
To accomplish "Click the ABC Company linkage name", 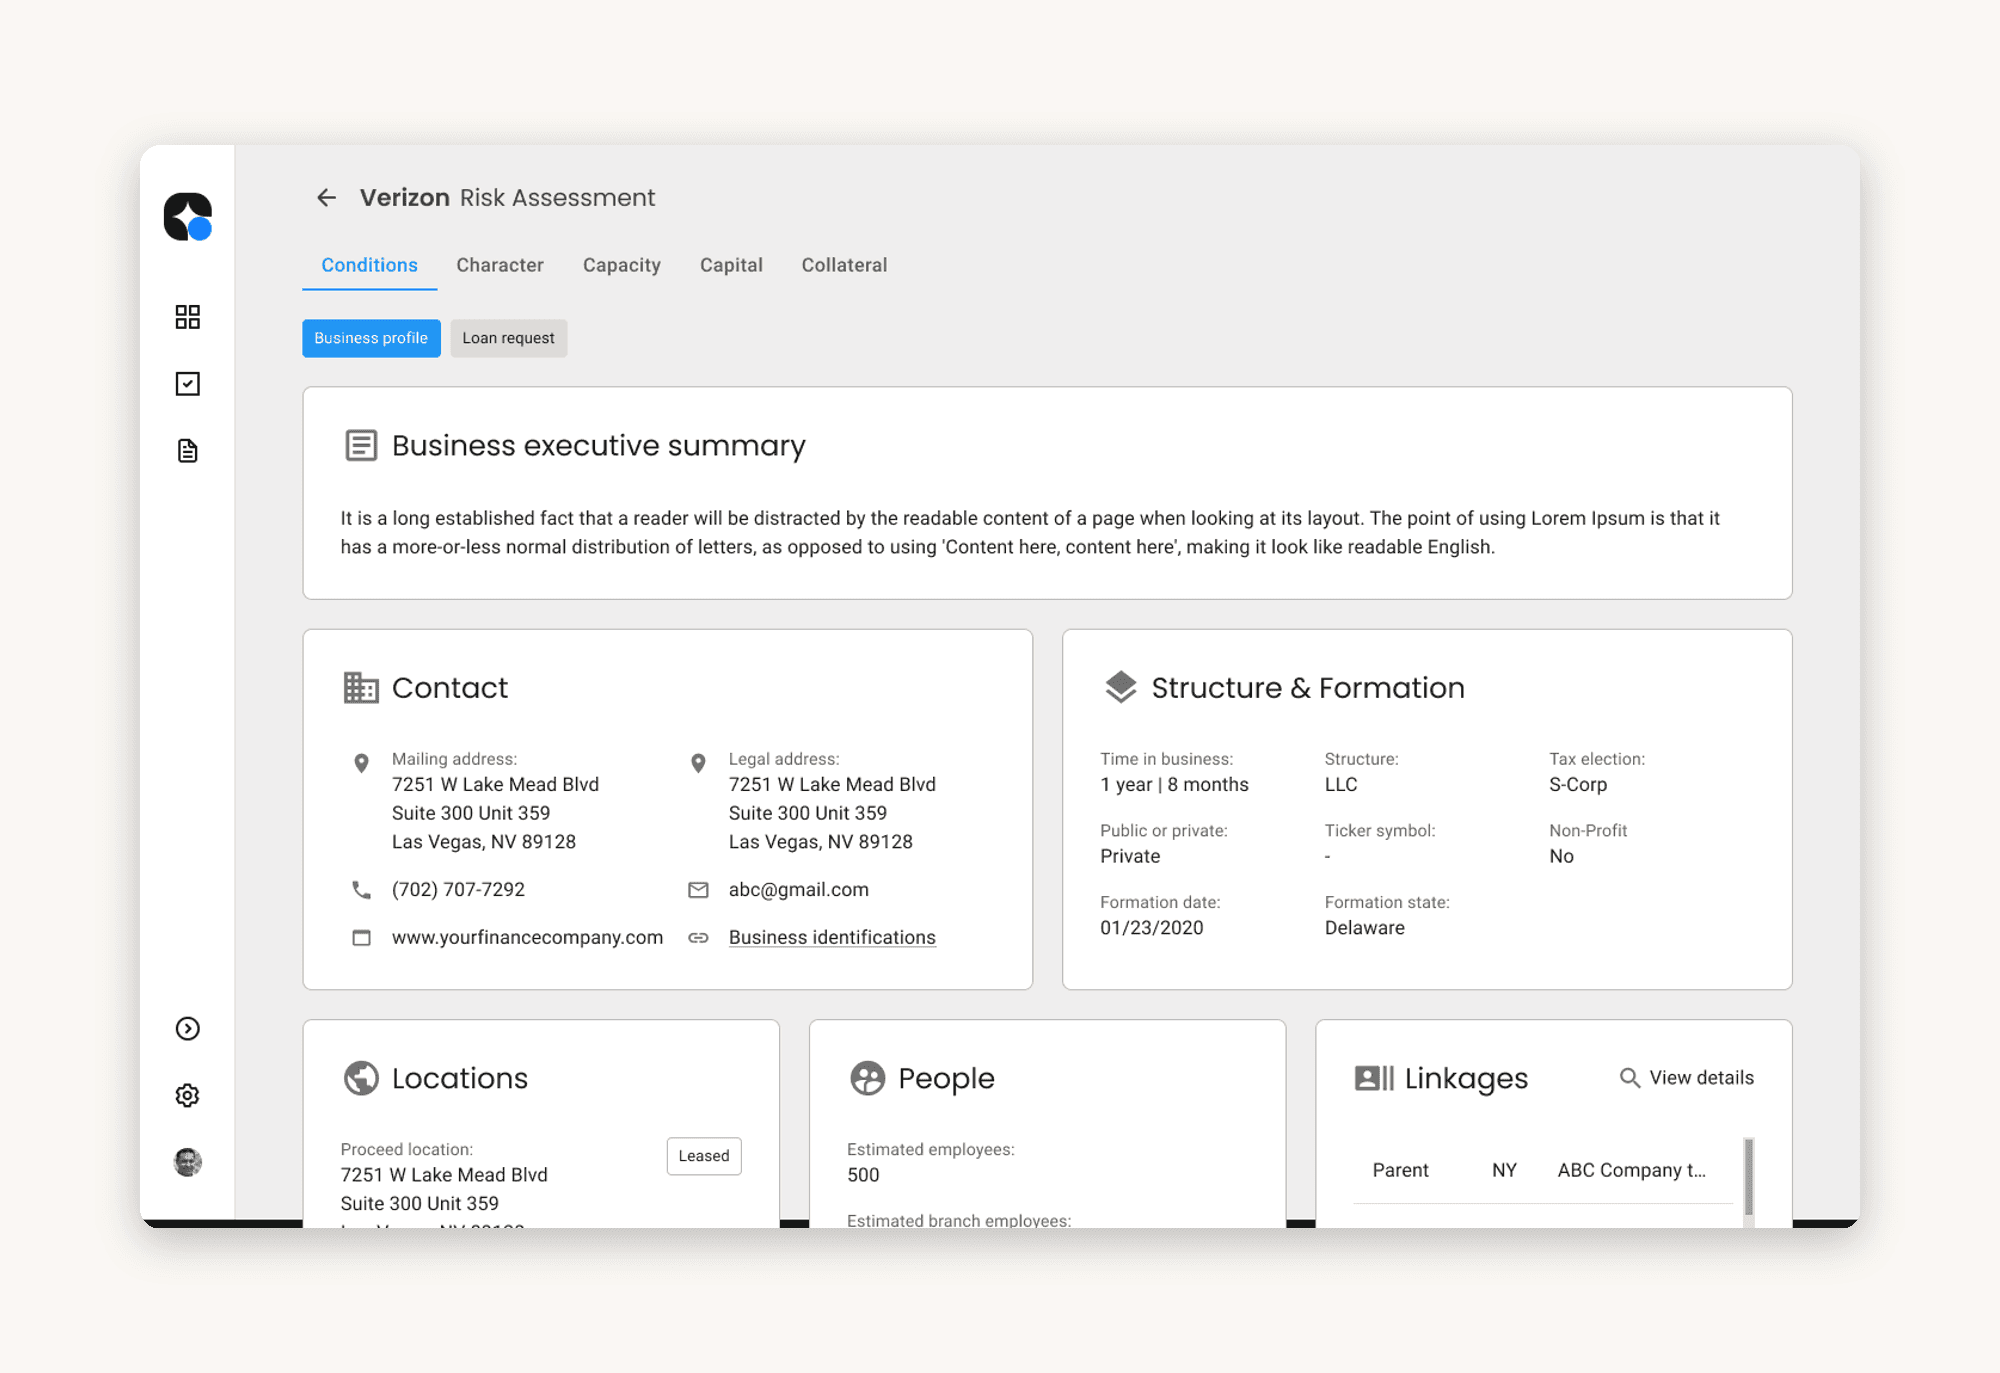I will click(1631, 1170).
